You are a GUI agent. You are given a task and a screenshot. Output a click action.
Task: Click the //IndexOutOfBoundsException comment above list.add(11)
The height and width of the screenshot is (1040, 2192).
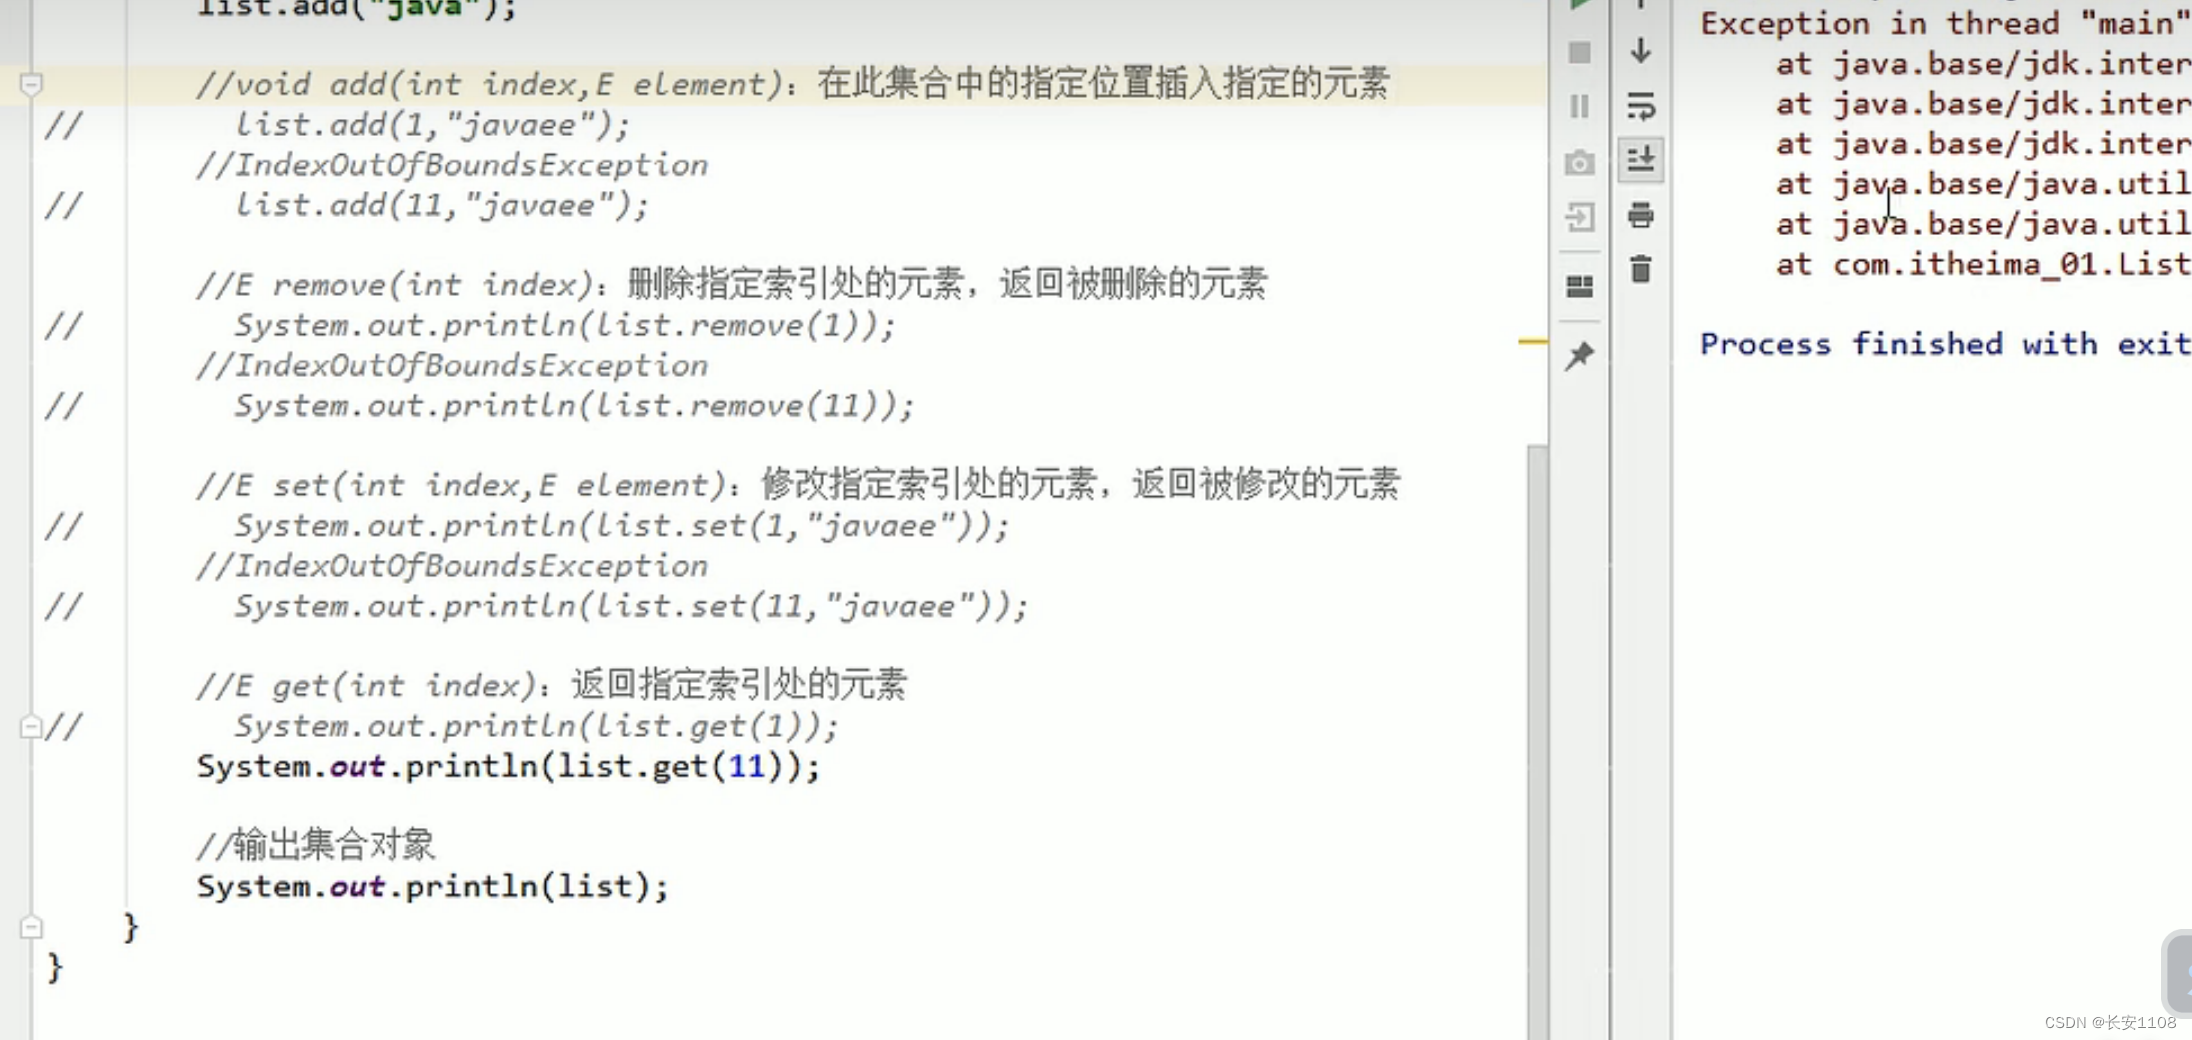click(452, 165)
